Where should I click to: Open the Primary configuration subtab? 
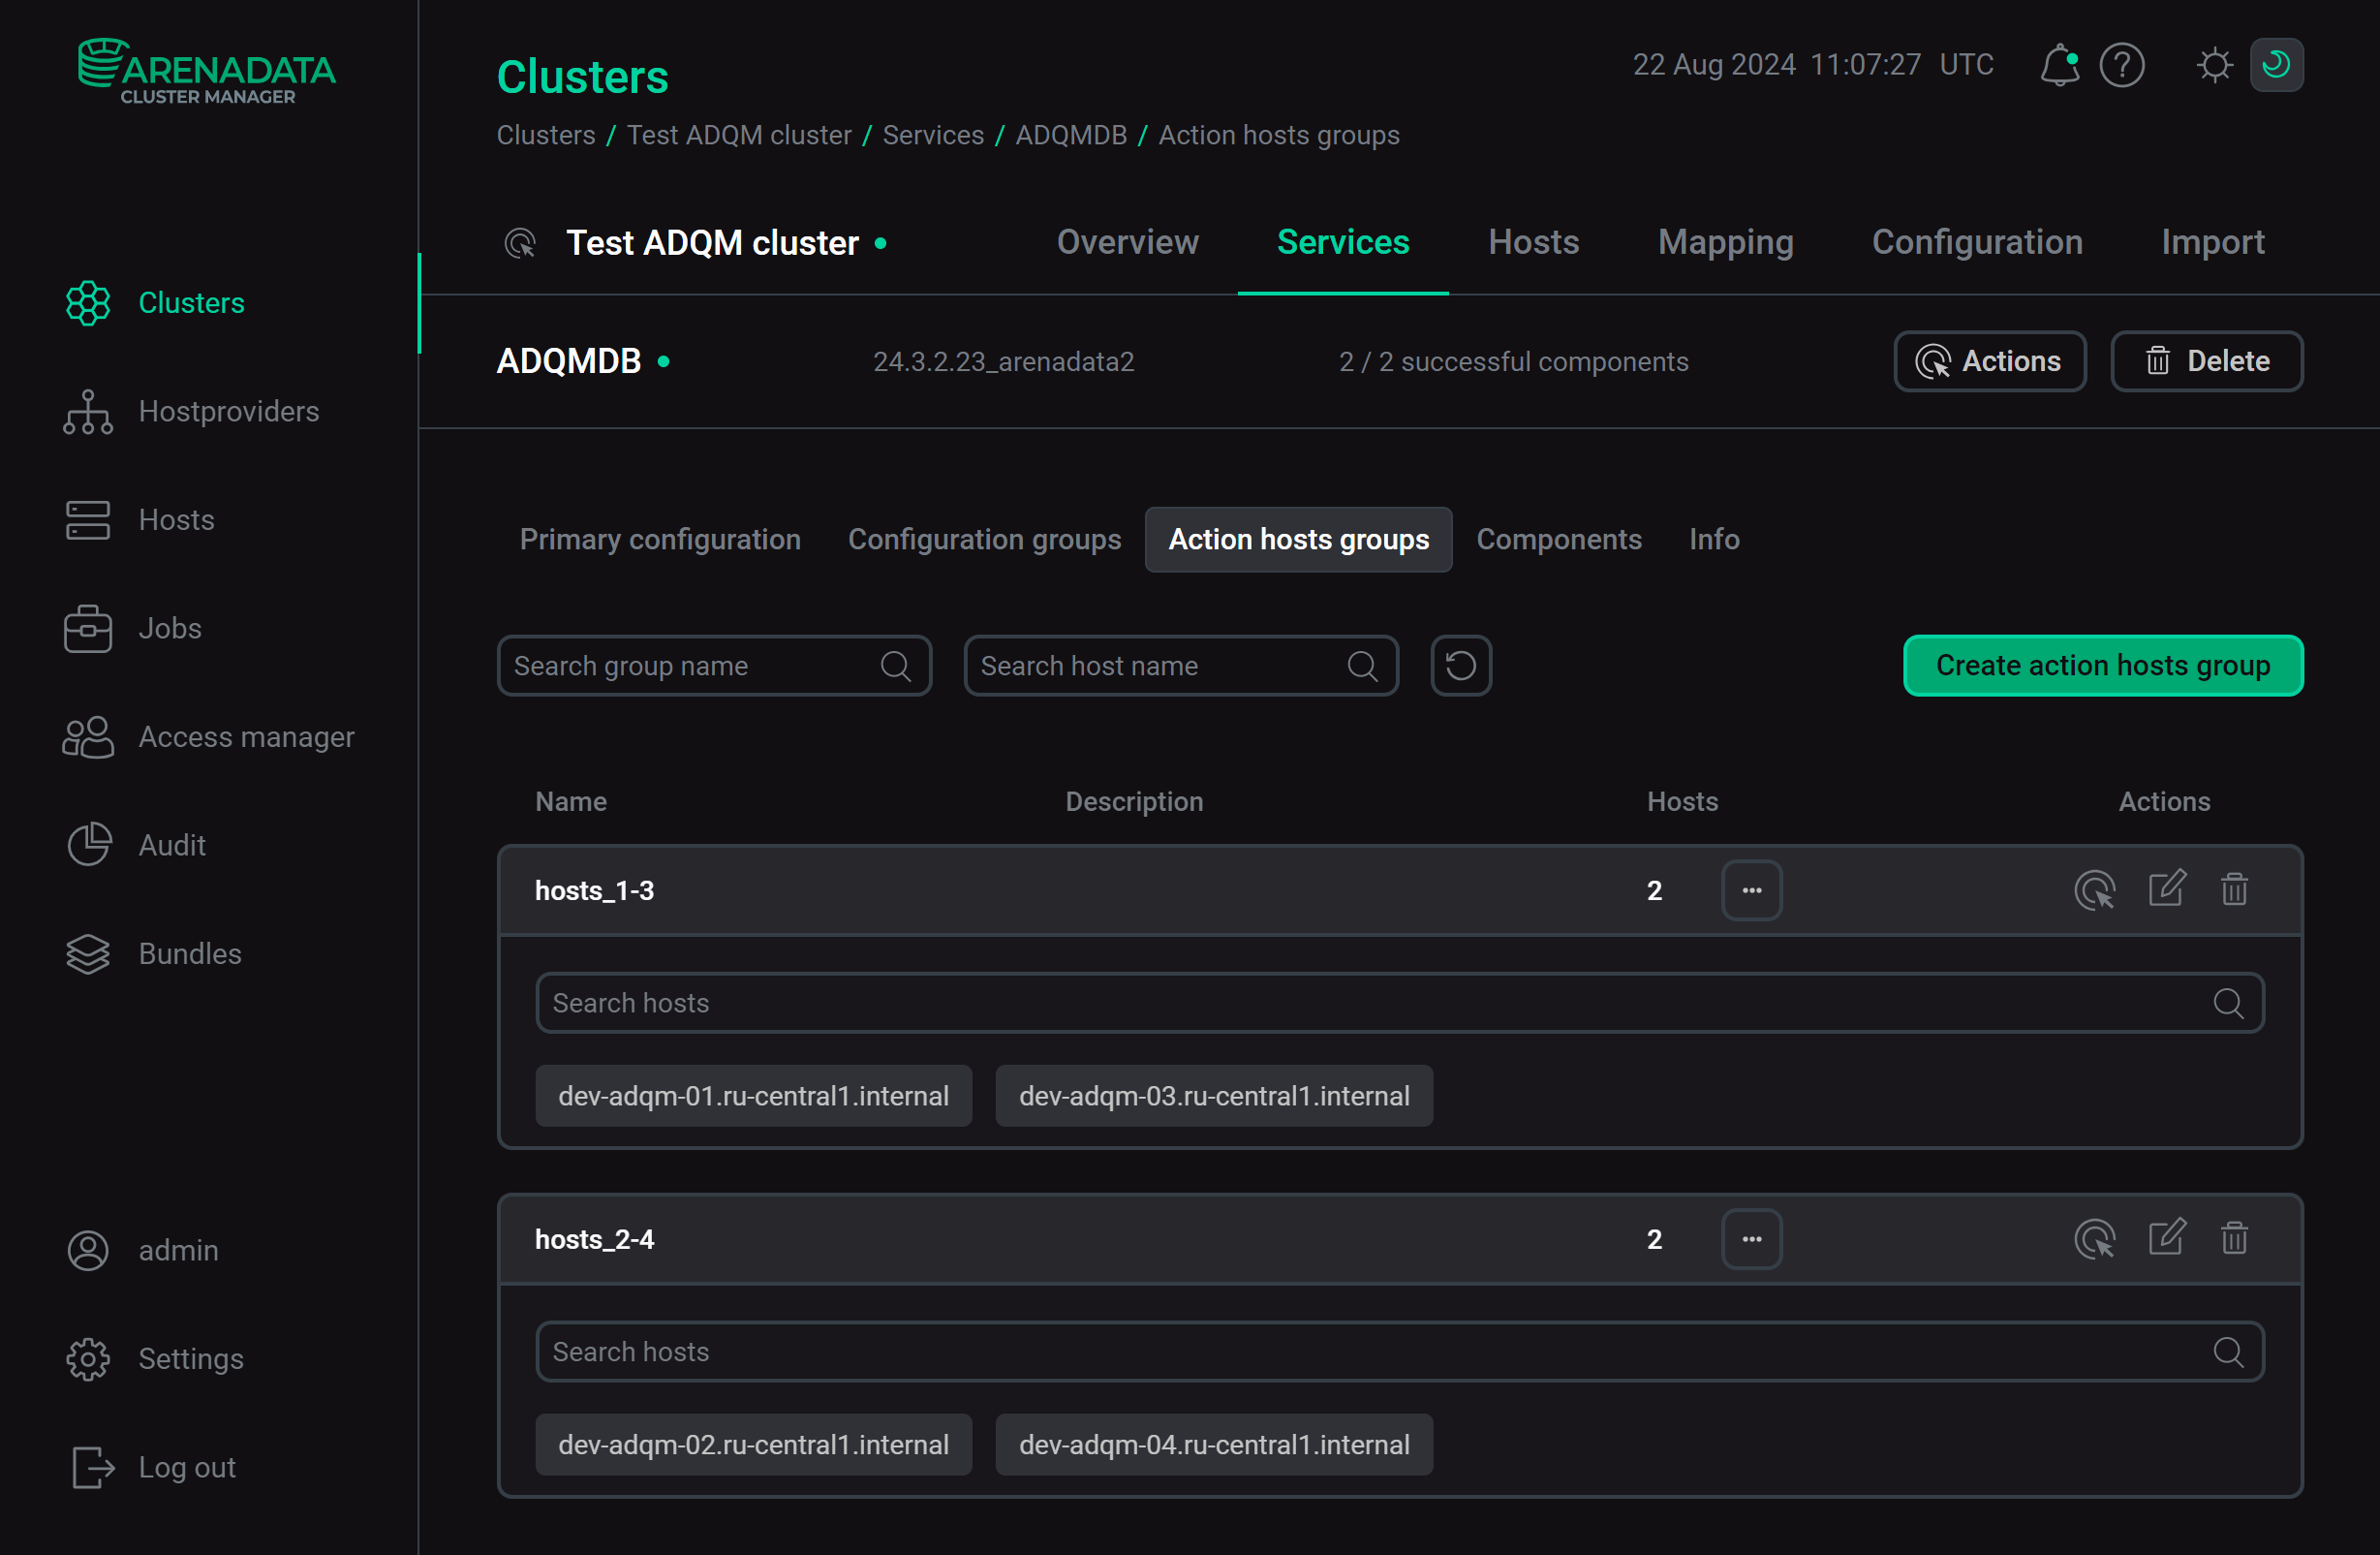(x=660, y=540)
